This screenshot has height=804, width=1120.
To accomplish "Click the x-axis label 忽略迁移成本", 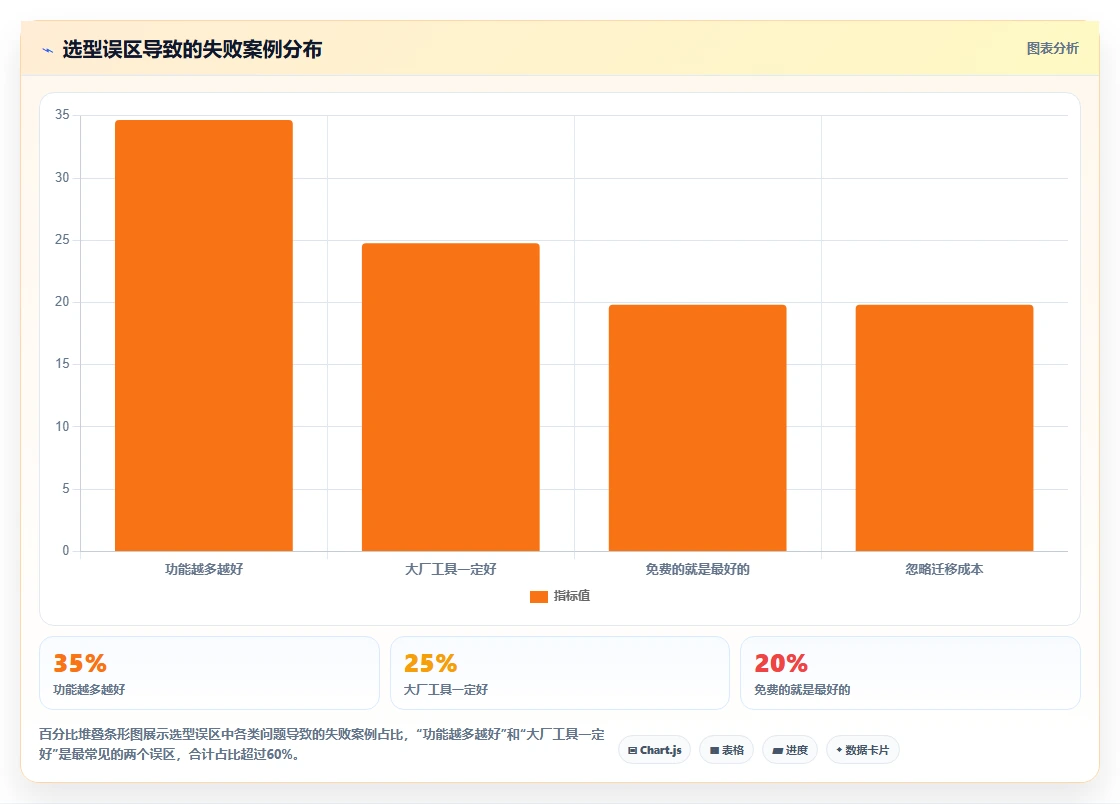I will click(x=944, y=569).
